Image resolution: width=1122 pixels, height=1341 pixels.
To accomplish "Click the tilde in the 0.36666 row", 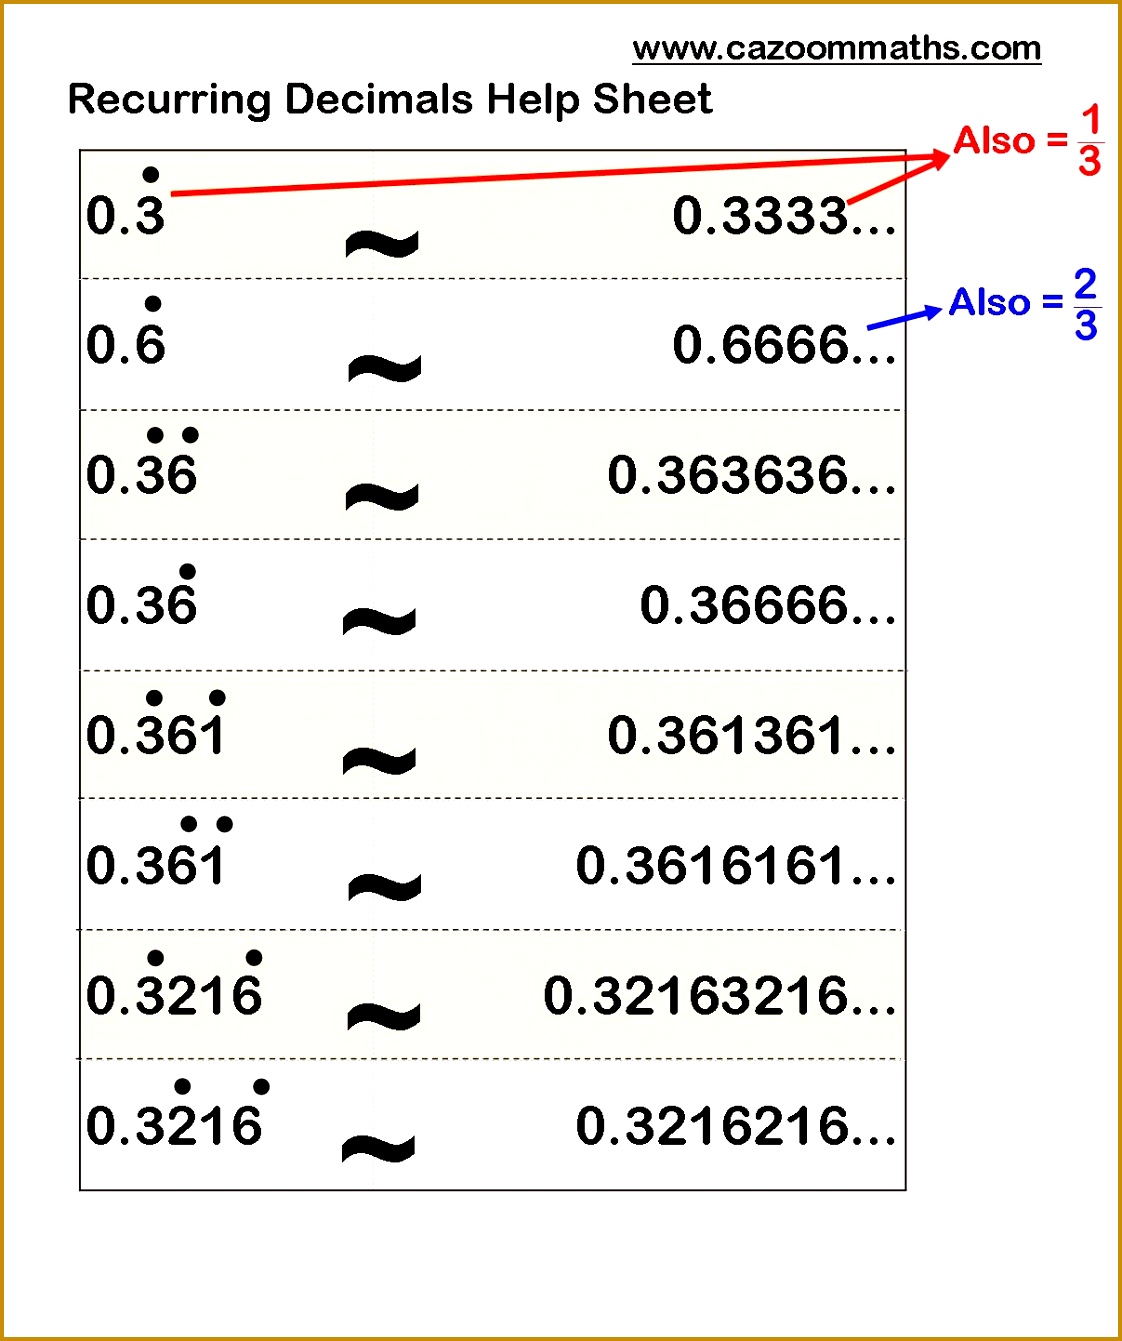I will click(x=378, y=622).
